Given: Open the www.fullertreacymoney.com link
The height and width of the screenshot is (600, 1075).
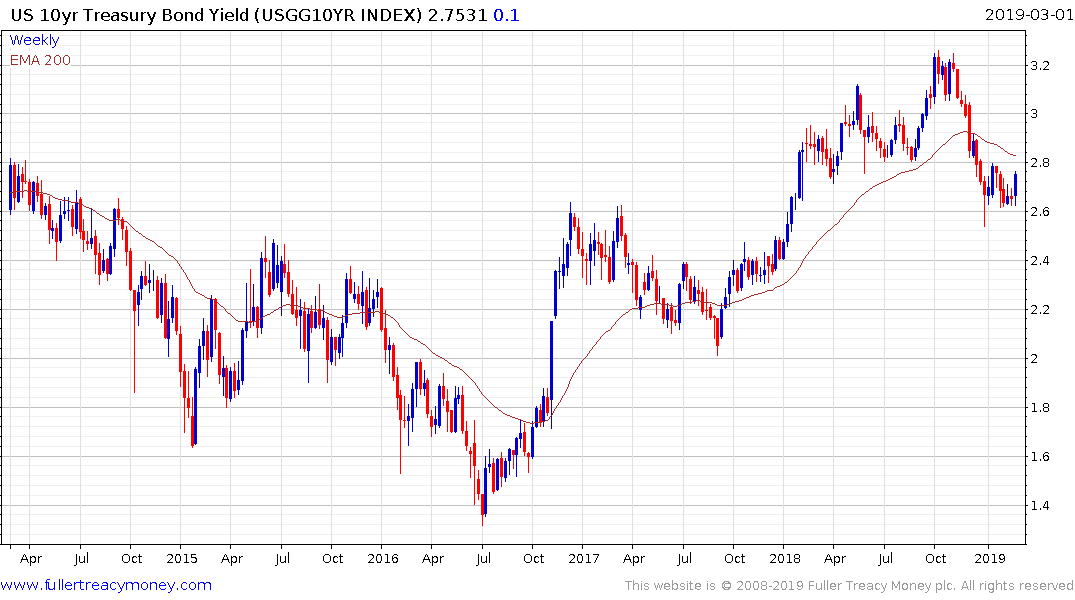Looking at the screenshot, I should 106,586.
